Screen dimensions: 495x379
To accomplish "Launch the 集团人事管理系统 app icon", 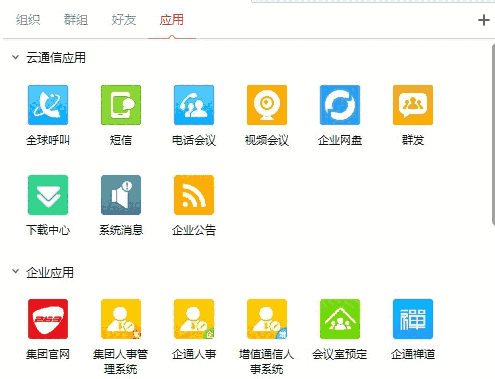I will 121,319.
